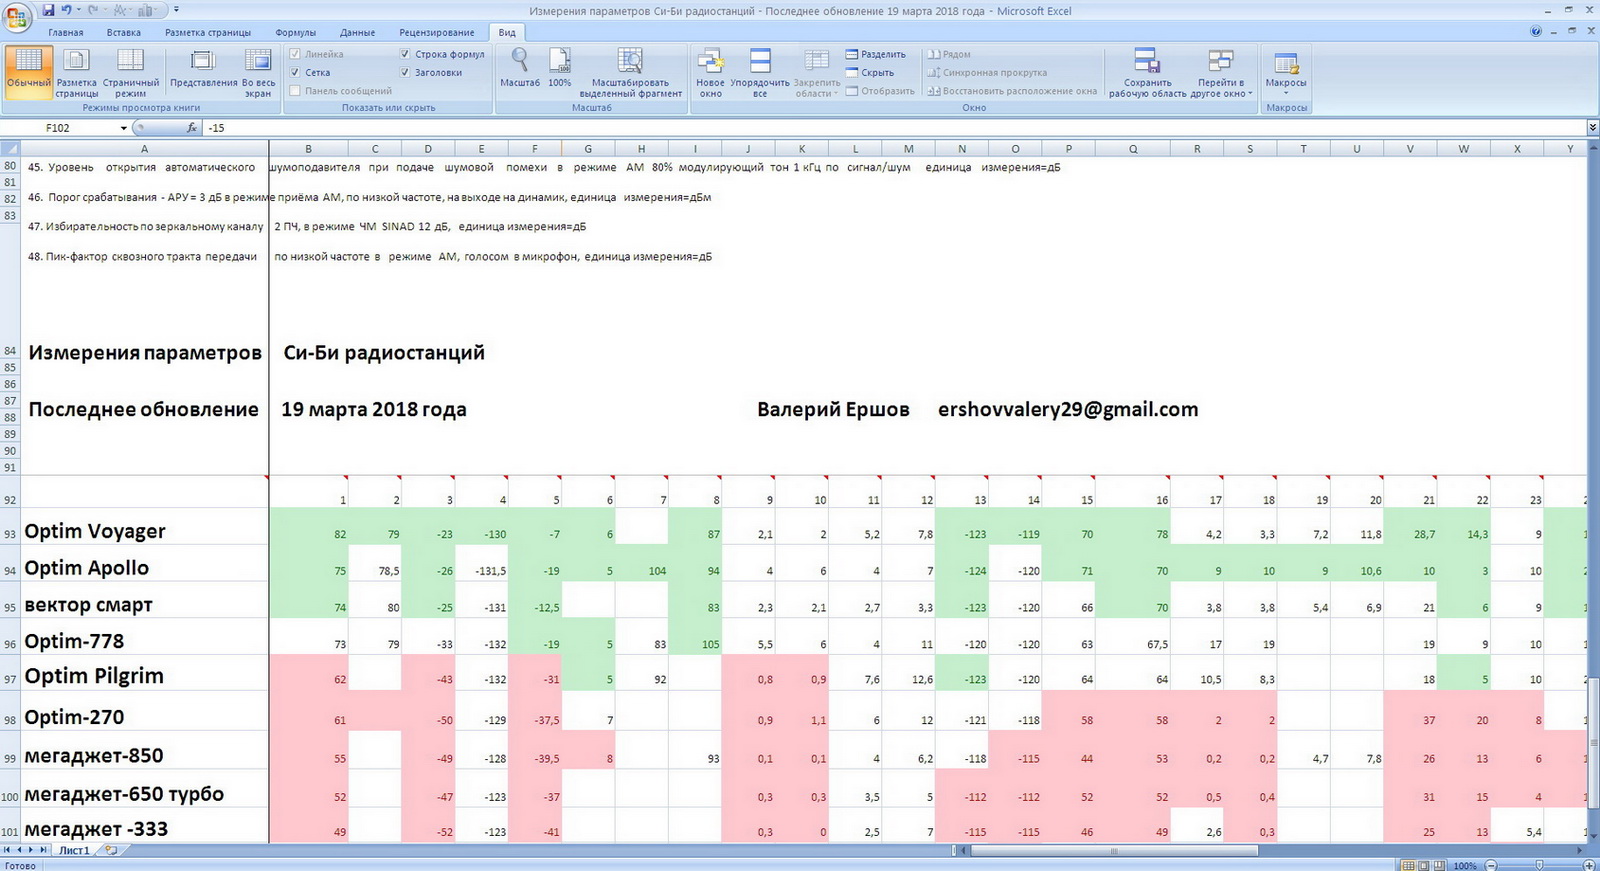Viewport: 1600px width, 871px height.
Task: Click the formula bar showing -15
Action: (x=893, y=128)
